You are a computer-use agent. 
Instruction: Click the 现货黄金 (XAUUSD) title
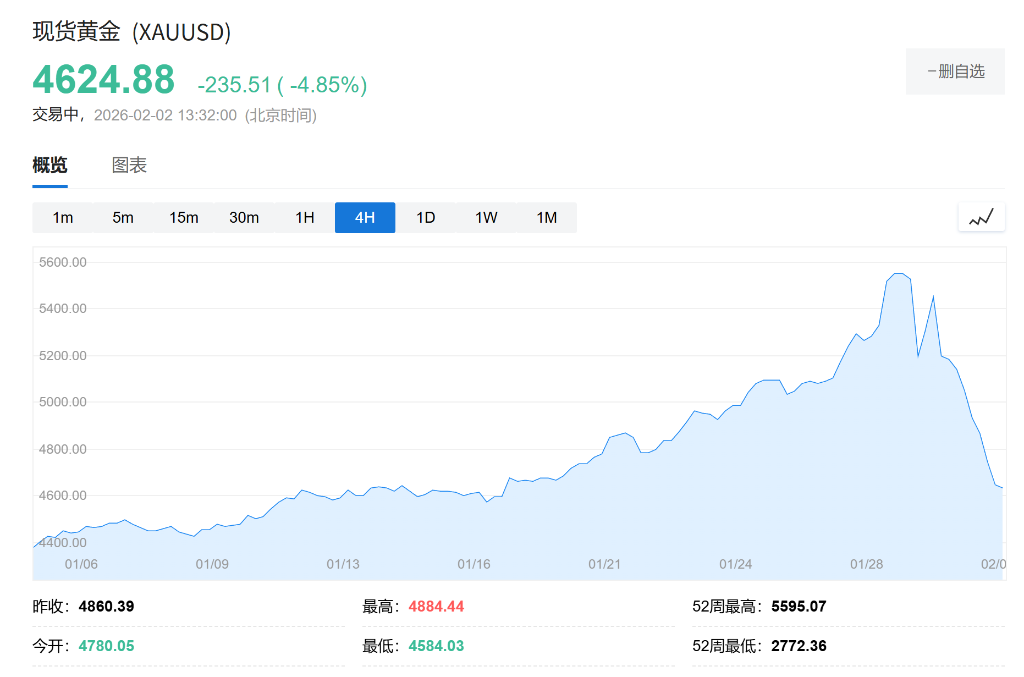point(131,32)
